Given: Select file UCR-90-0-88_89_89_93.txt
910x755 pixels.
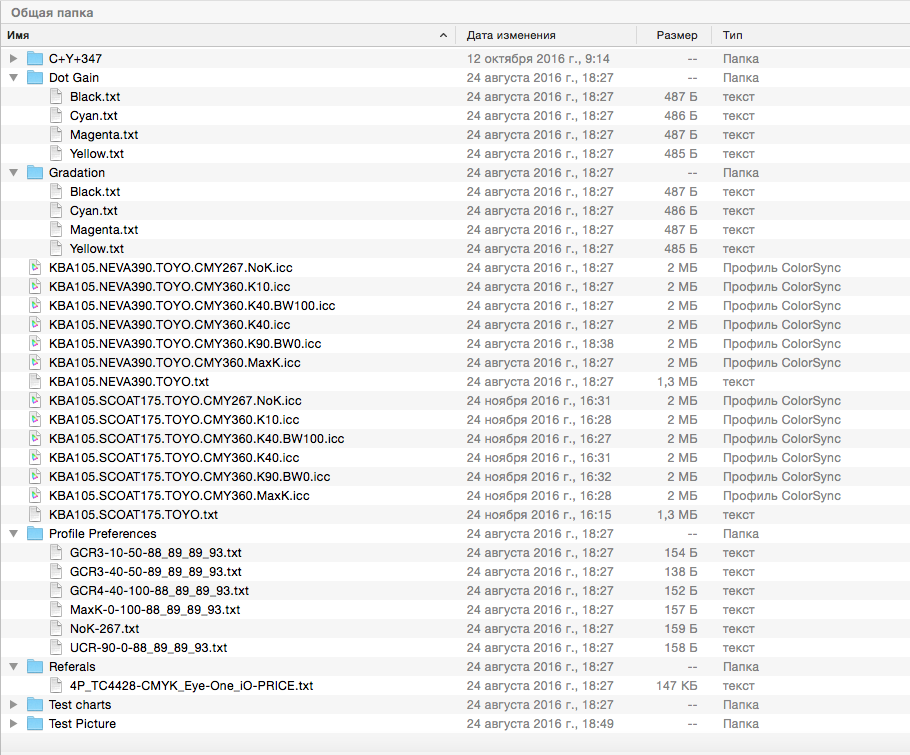Looking at the screenshot, I should (149, 648).
